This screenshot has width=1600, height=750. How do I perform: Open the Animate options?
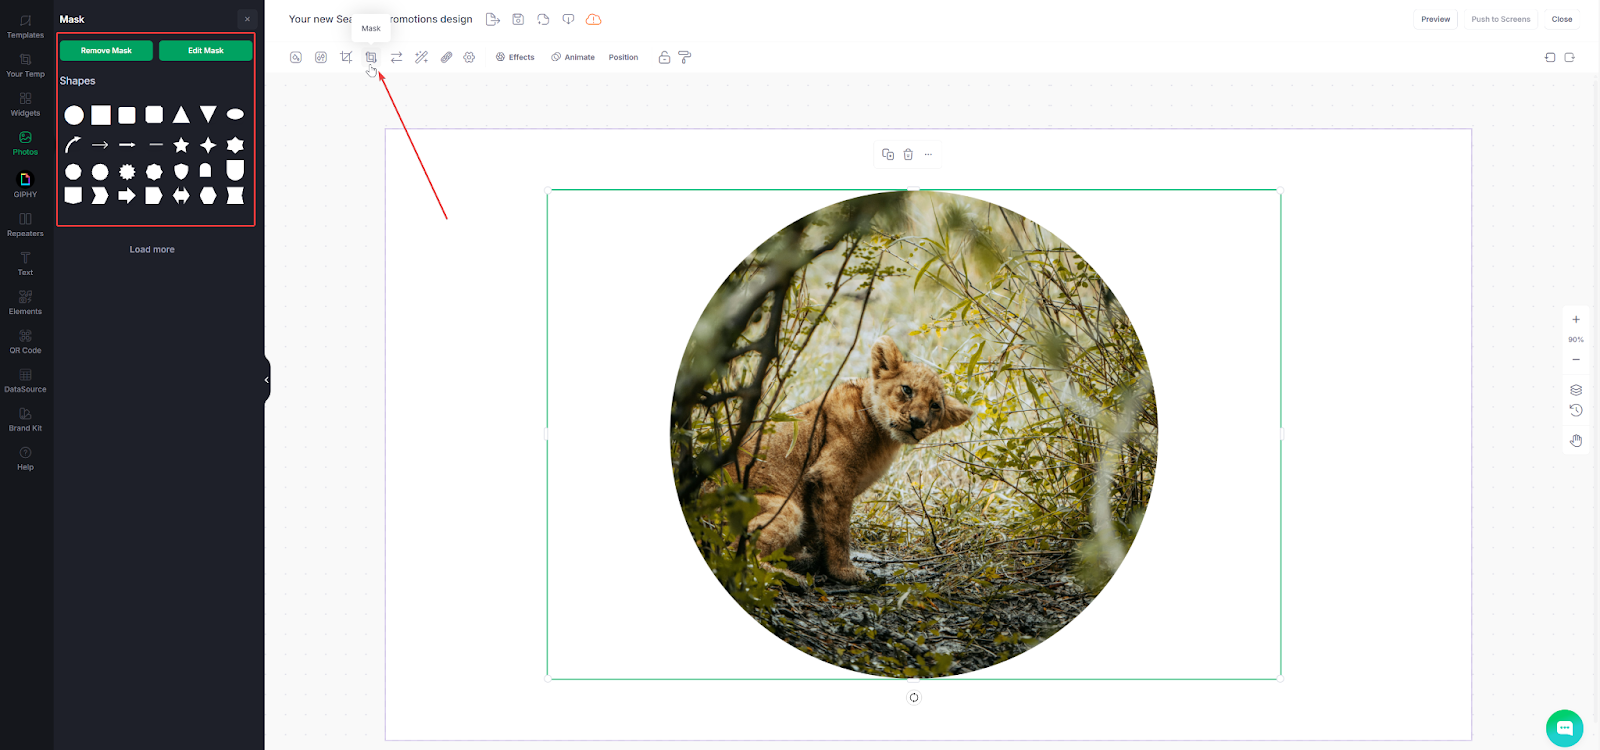[x=573, y=57]
